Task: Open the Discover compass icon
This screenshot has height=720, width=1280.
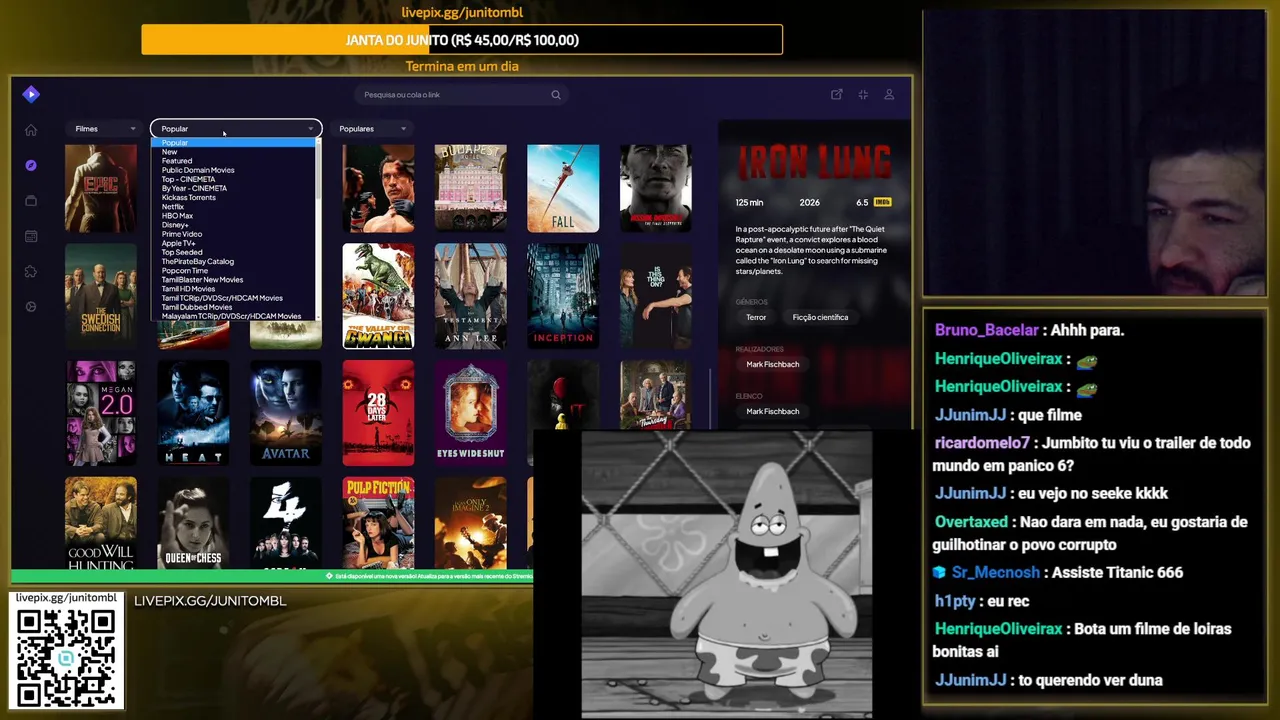Action: click(31, 165)
